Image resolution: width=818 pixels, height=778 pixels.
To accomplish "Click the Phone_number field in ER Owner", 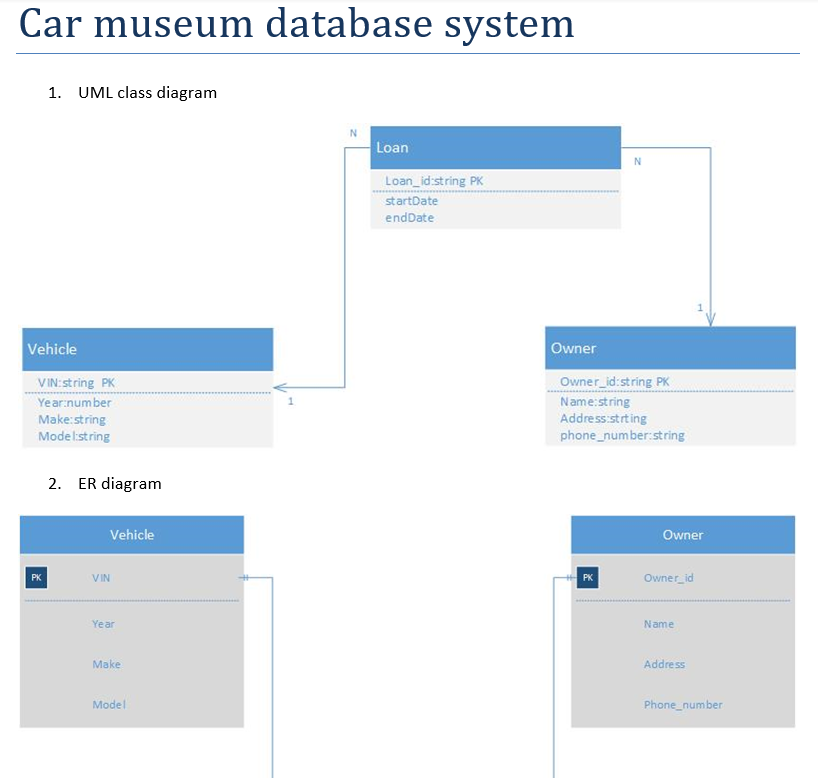I will [683, 705].
